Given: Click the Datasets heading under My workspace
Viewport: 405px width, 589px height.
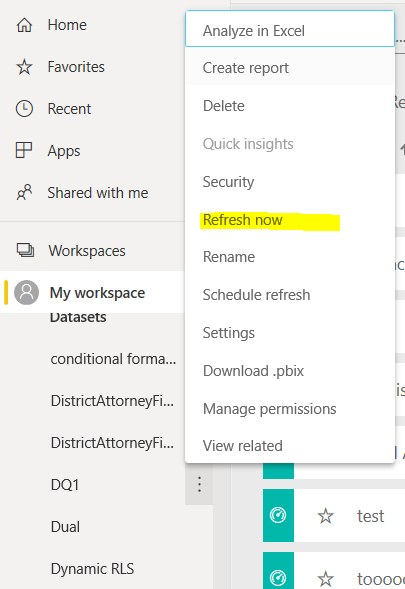Looking at the screenshot, I should tap(78, 317).
